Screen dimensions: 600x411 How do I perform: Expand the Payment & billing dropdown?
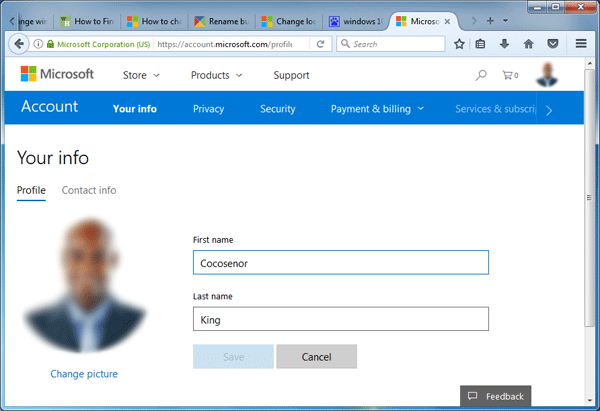(x=377, y=109)
